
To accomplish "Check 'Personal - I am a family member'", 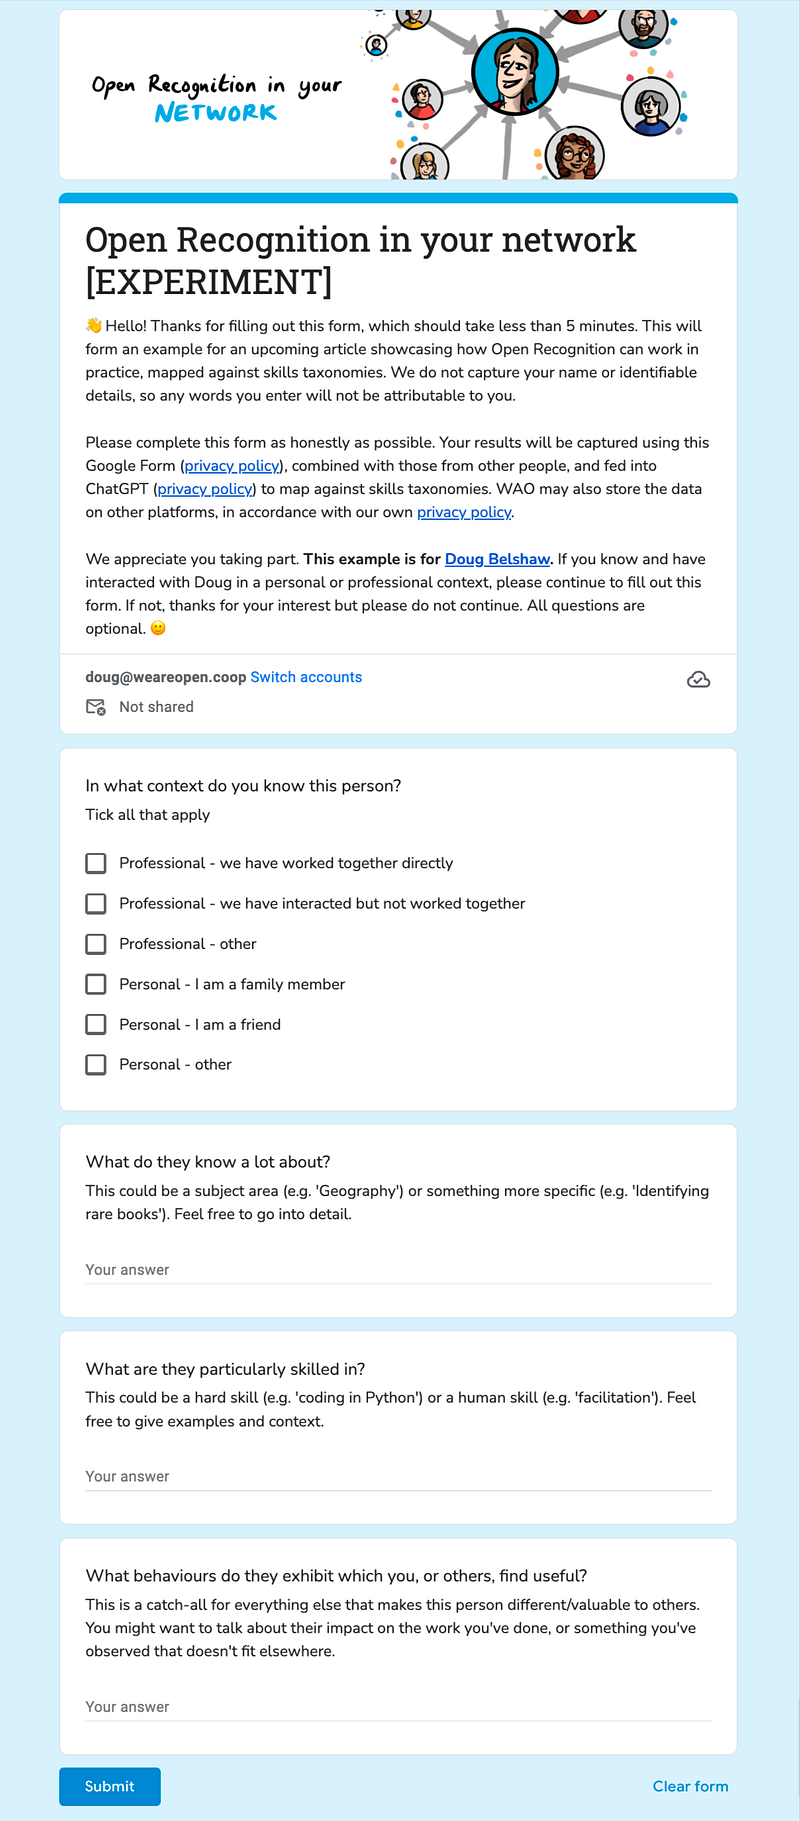I will coord(95,984).
